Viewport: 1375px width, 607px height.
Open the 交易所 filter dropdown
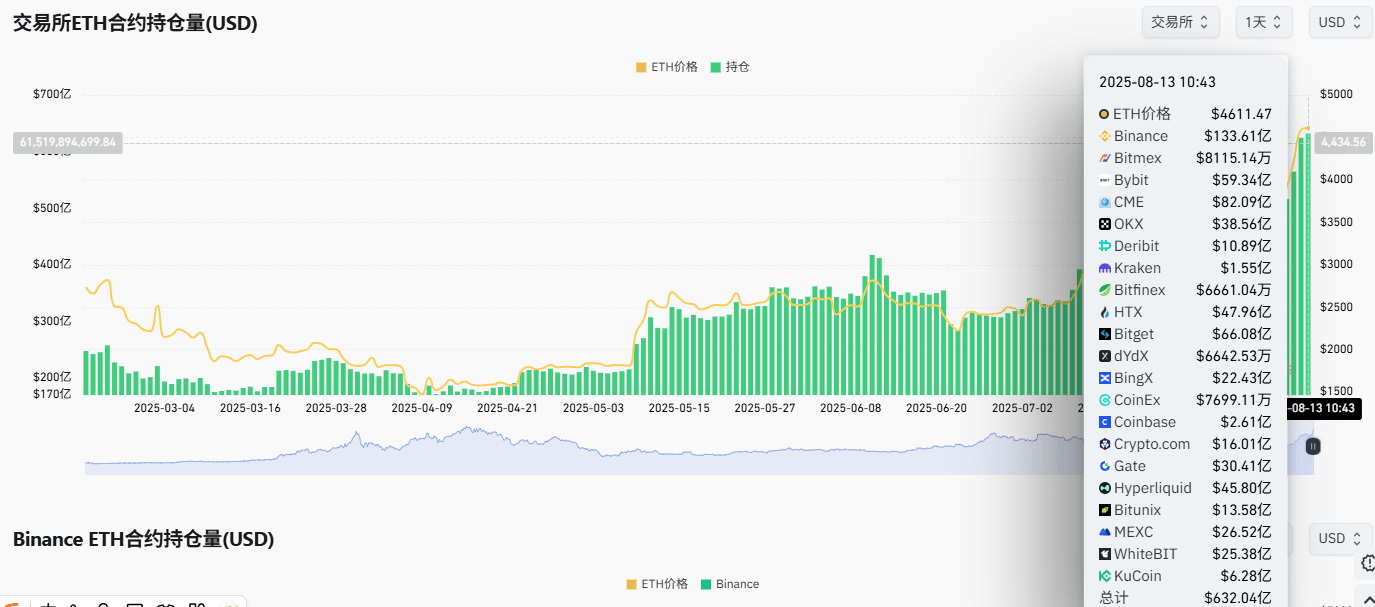pyautogui.click(x=1180, y=21)
